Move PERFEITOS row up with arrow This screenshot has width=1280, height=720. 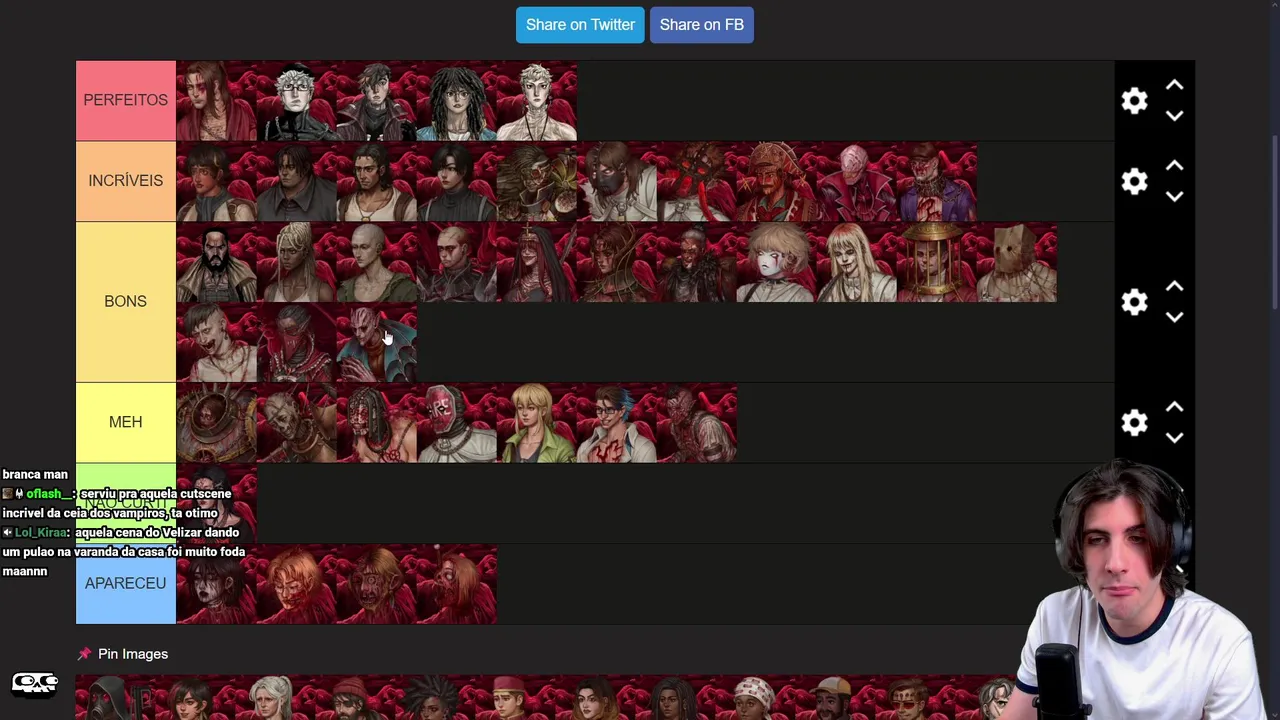point(1175,86)
